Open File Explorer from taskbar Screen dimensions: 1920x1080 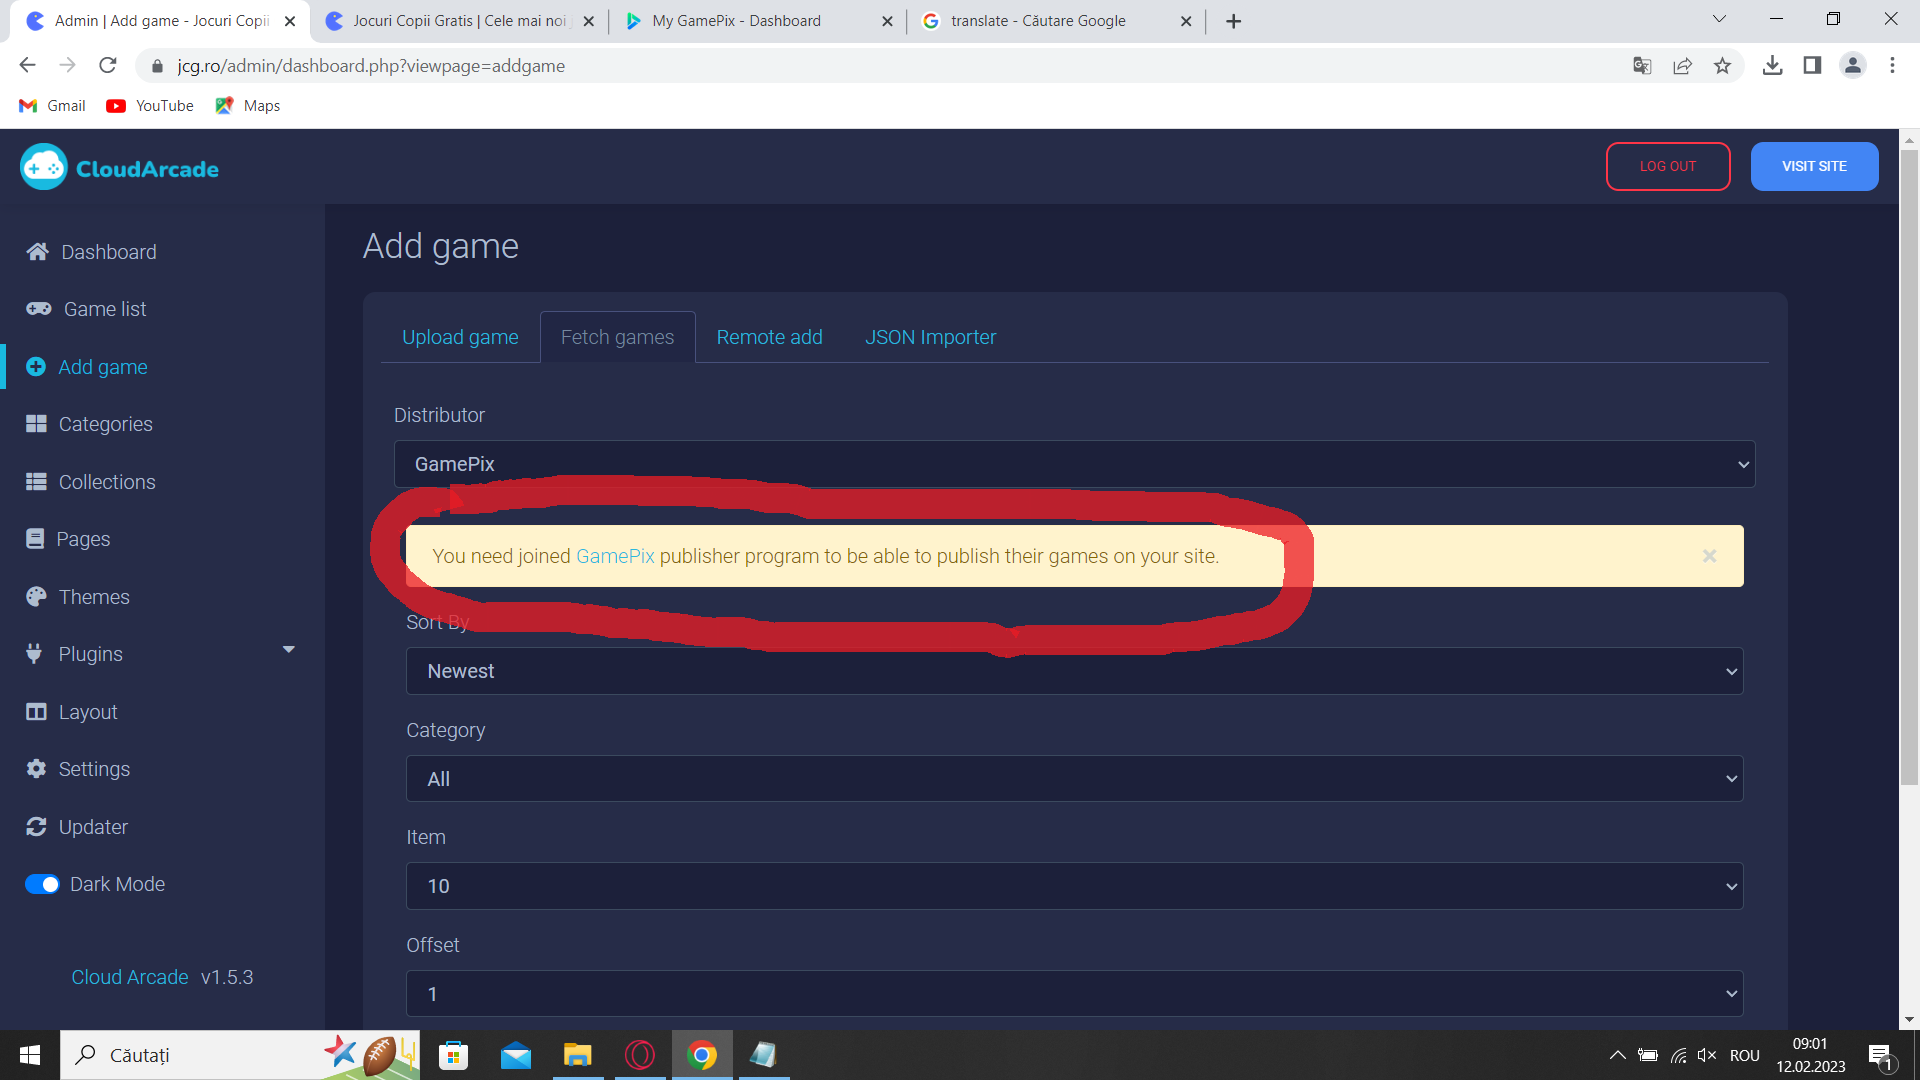(577, 1055)
